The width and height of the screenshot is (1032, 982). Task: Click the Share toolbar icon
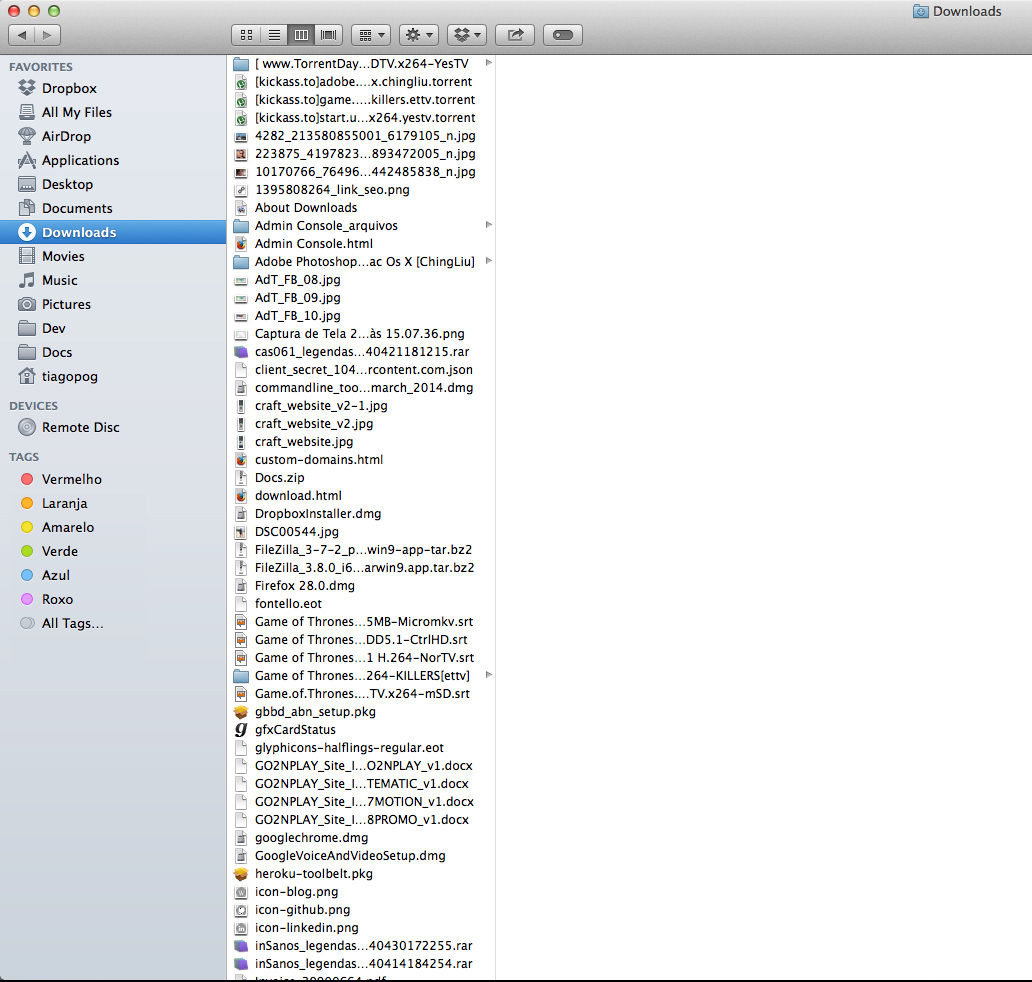pyautogui.click(x=514, y=34)
